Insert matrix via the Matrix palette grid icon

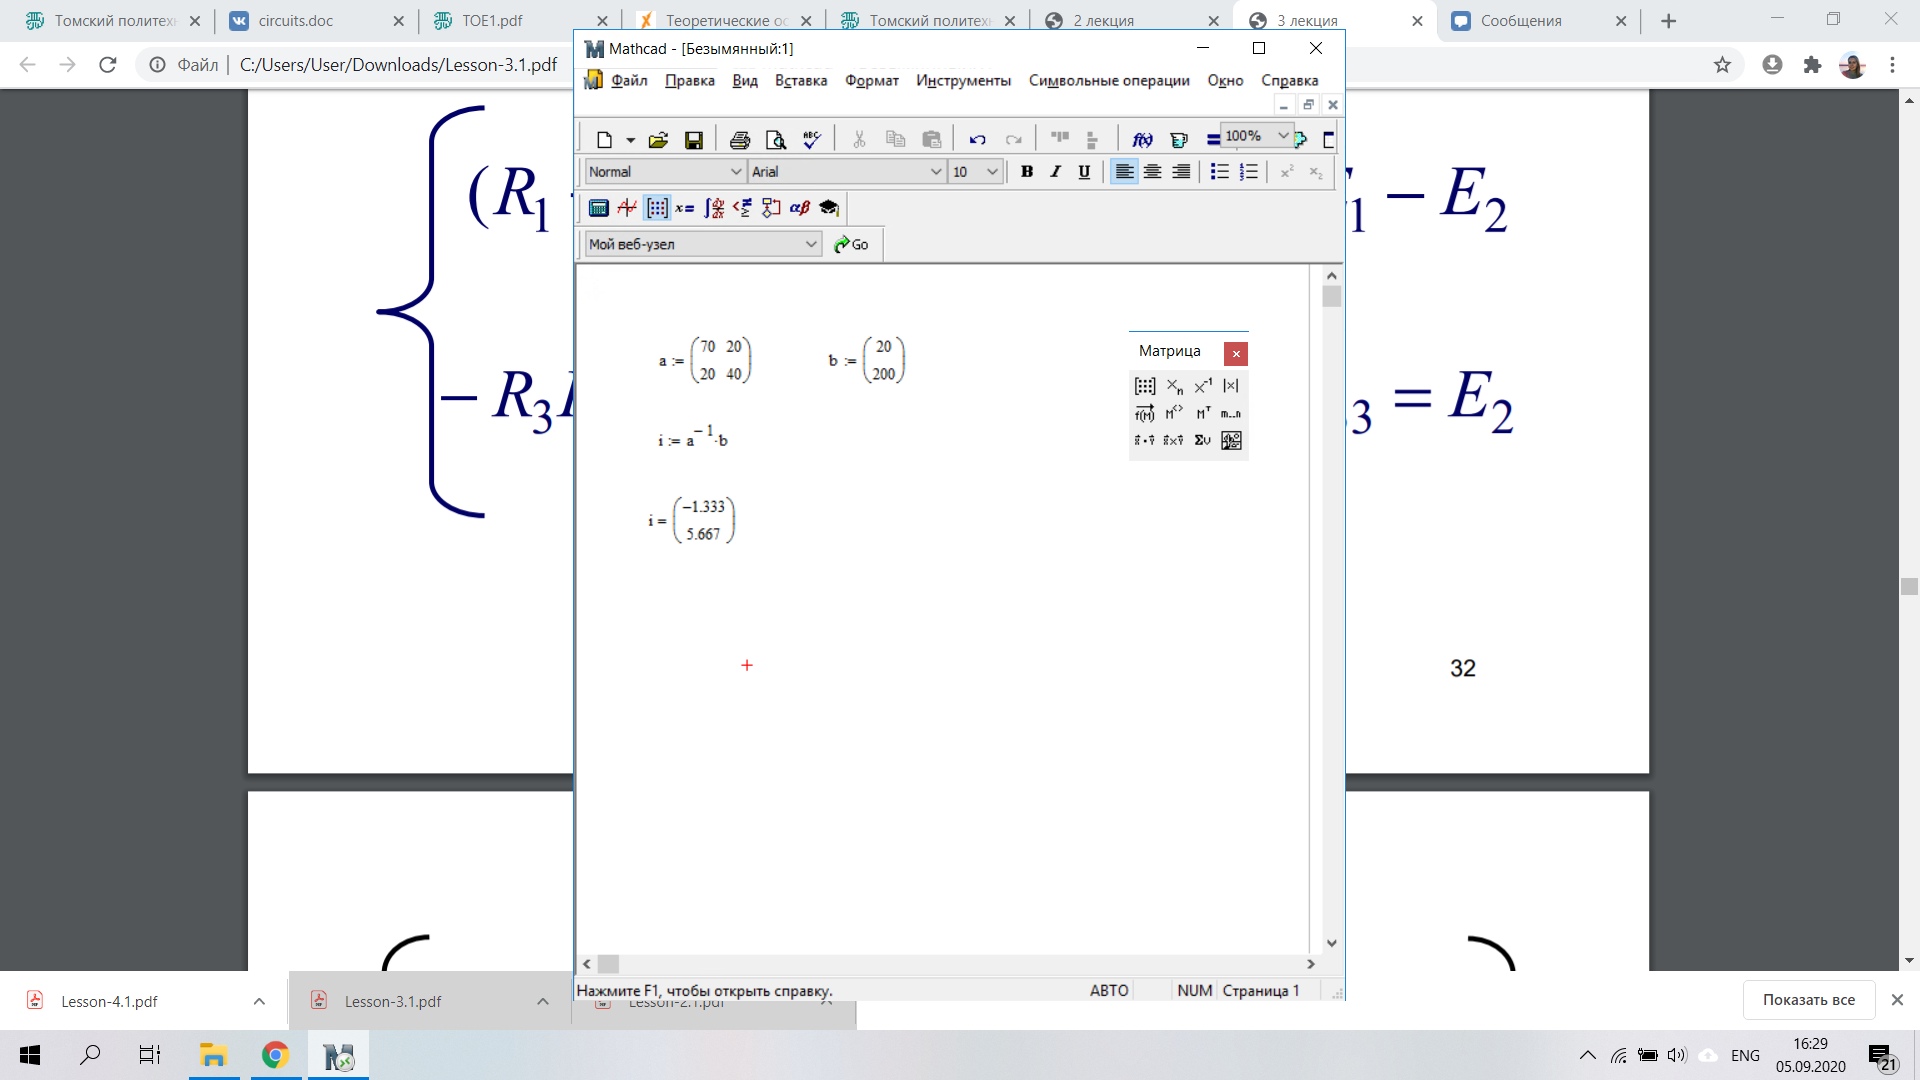coord(1145,386)
